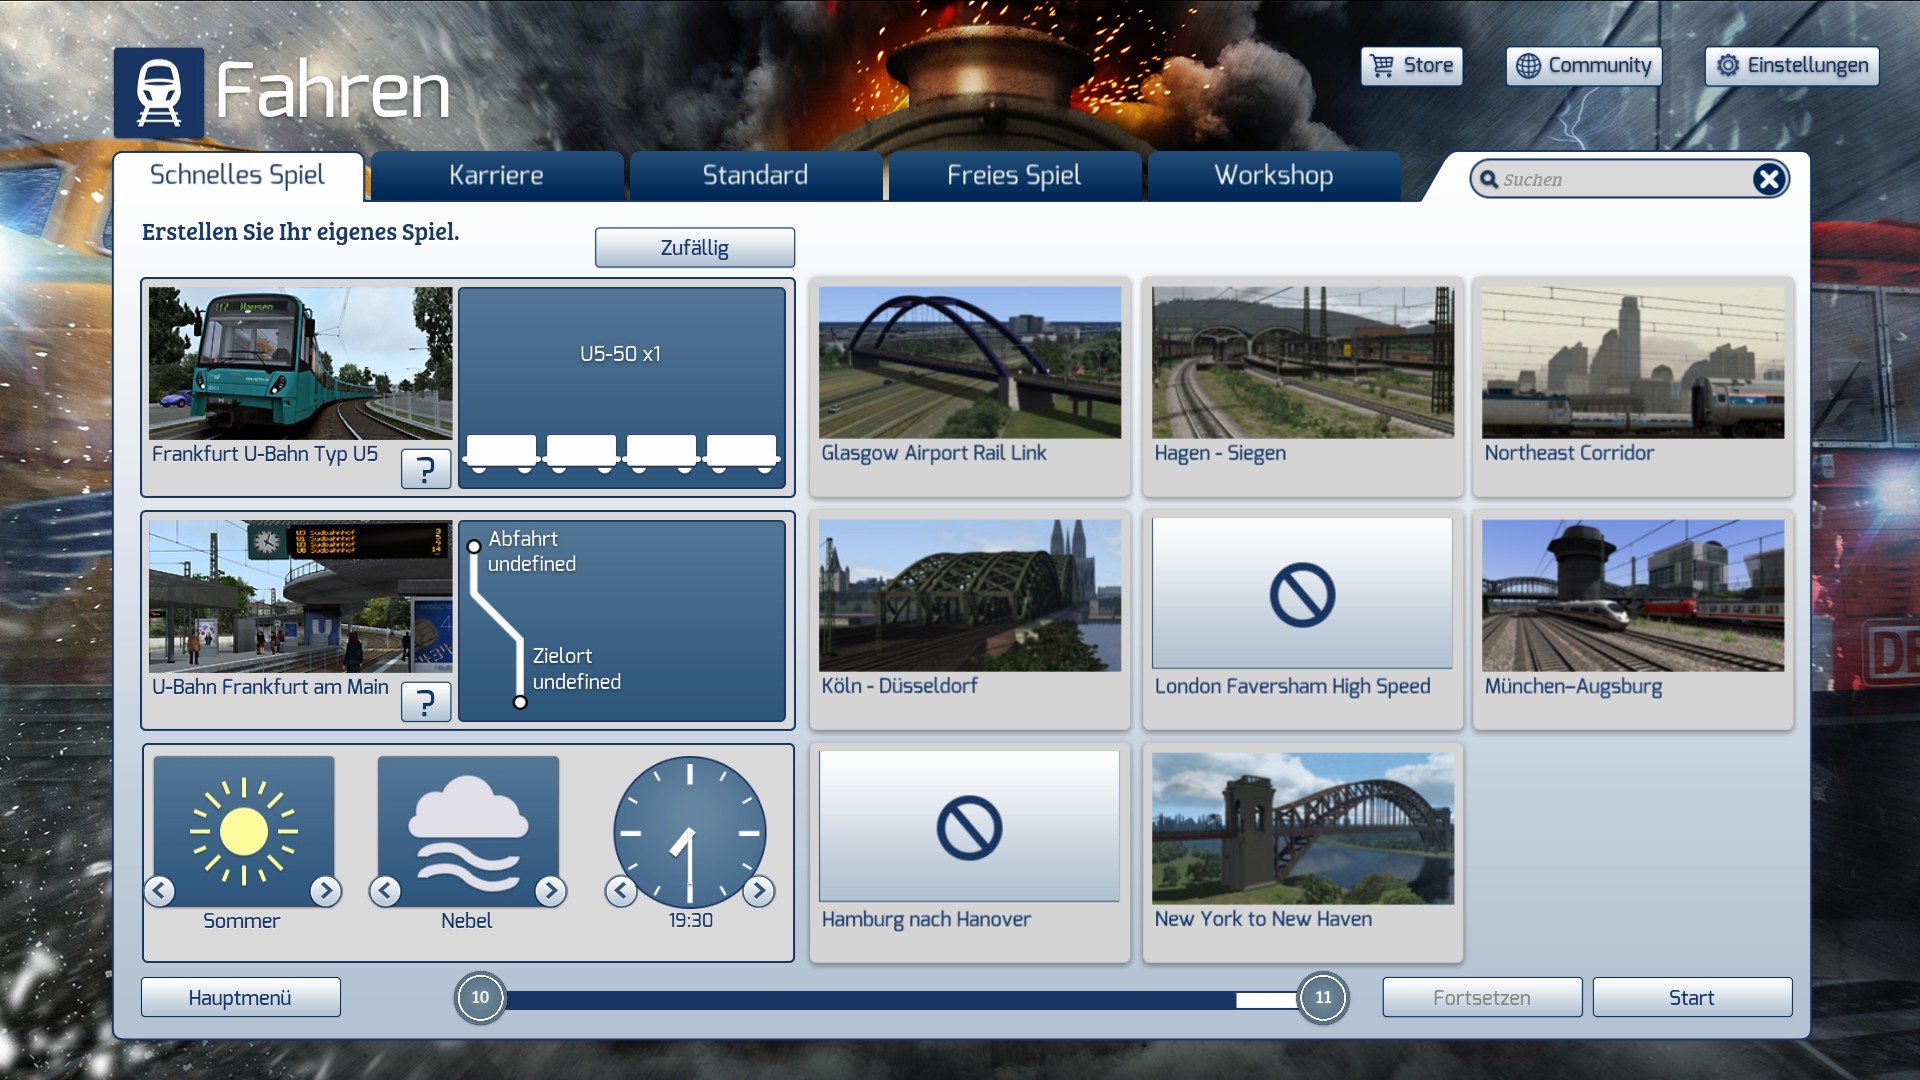Open the Workshop tab

pyautogui.click(x=1273, y=176)
